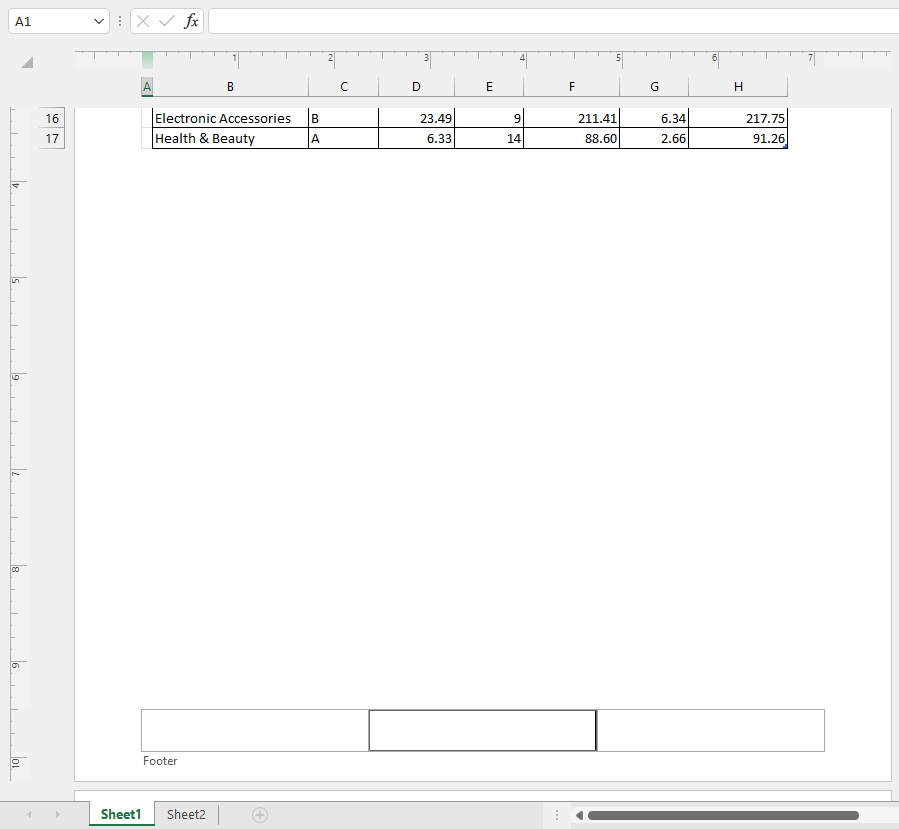This screenshot has width=899, height=829.
Task: Switch to the Sheet2 tab
Action: coord(185,814)
